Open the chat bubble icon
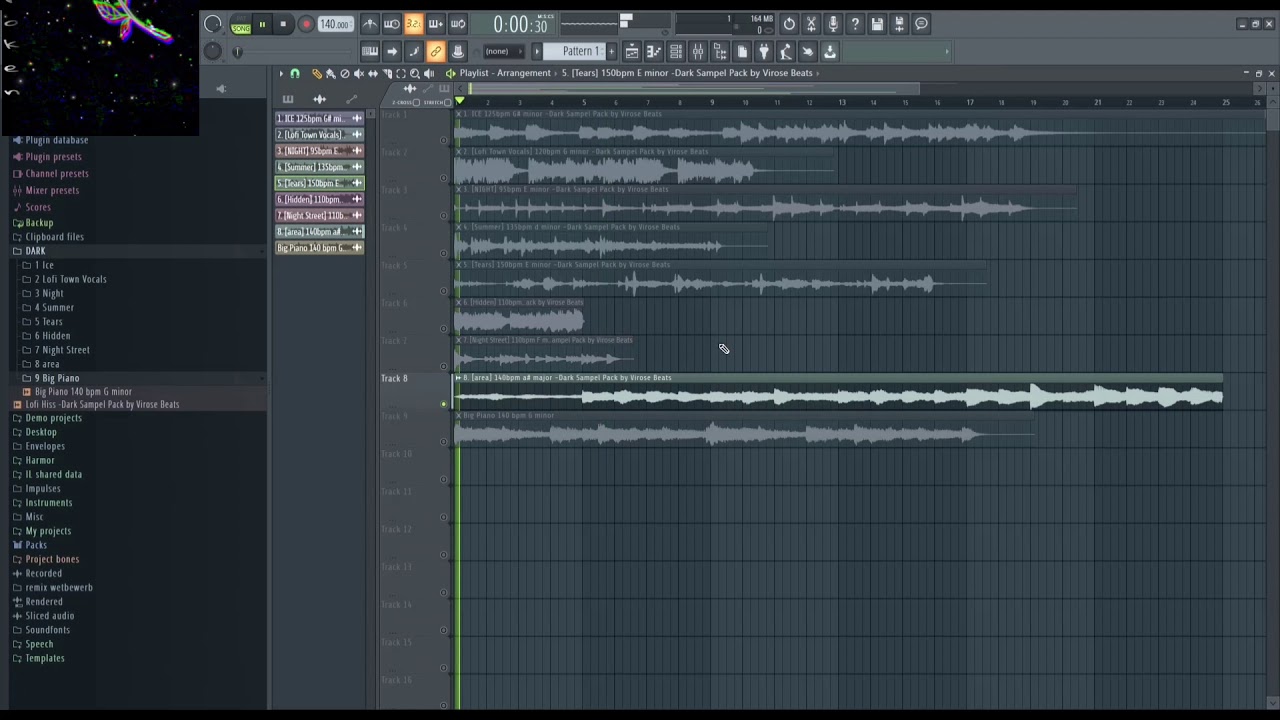1280x720 pixels. (921, 24)
